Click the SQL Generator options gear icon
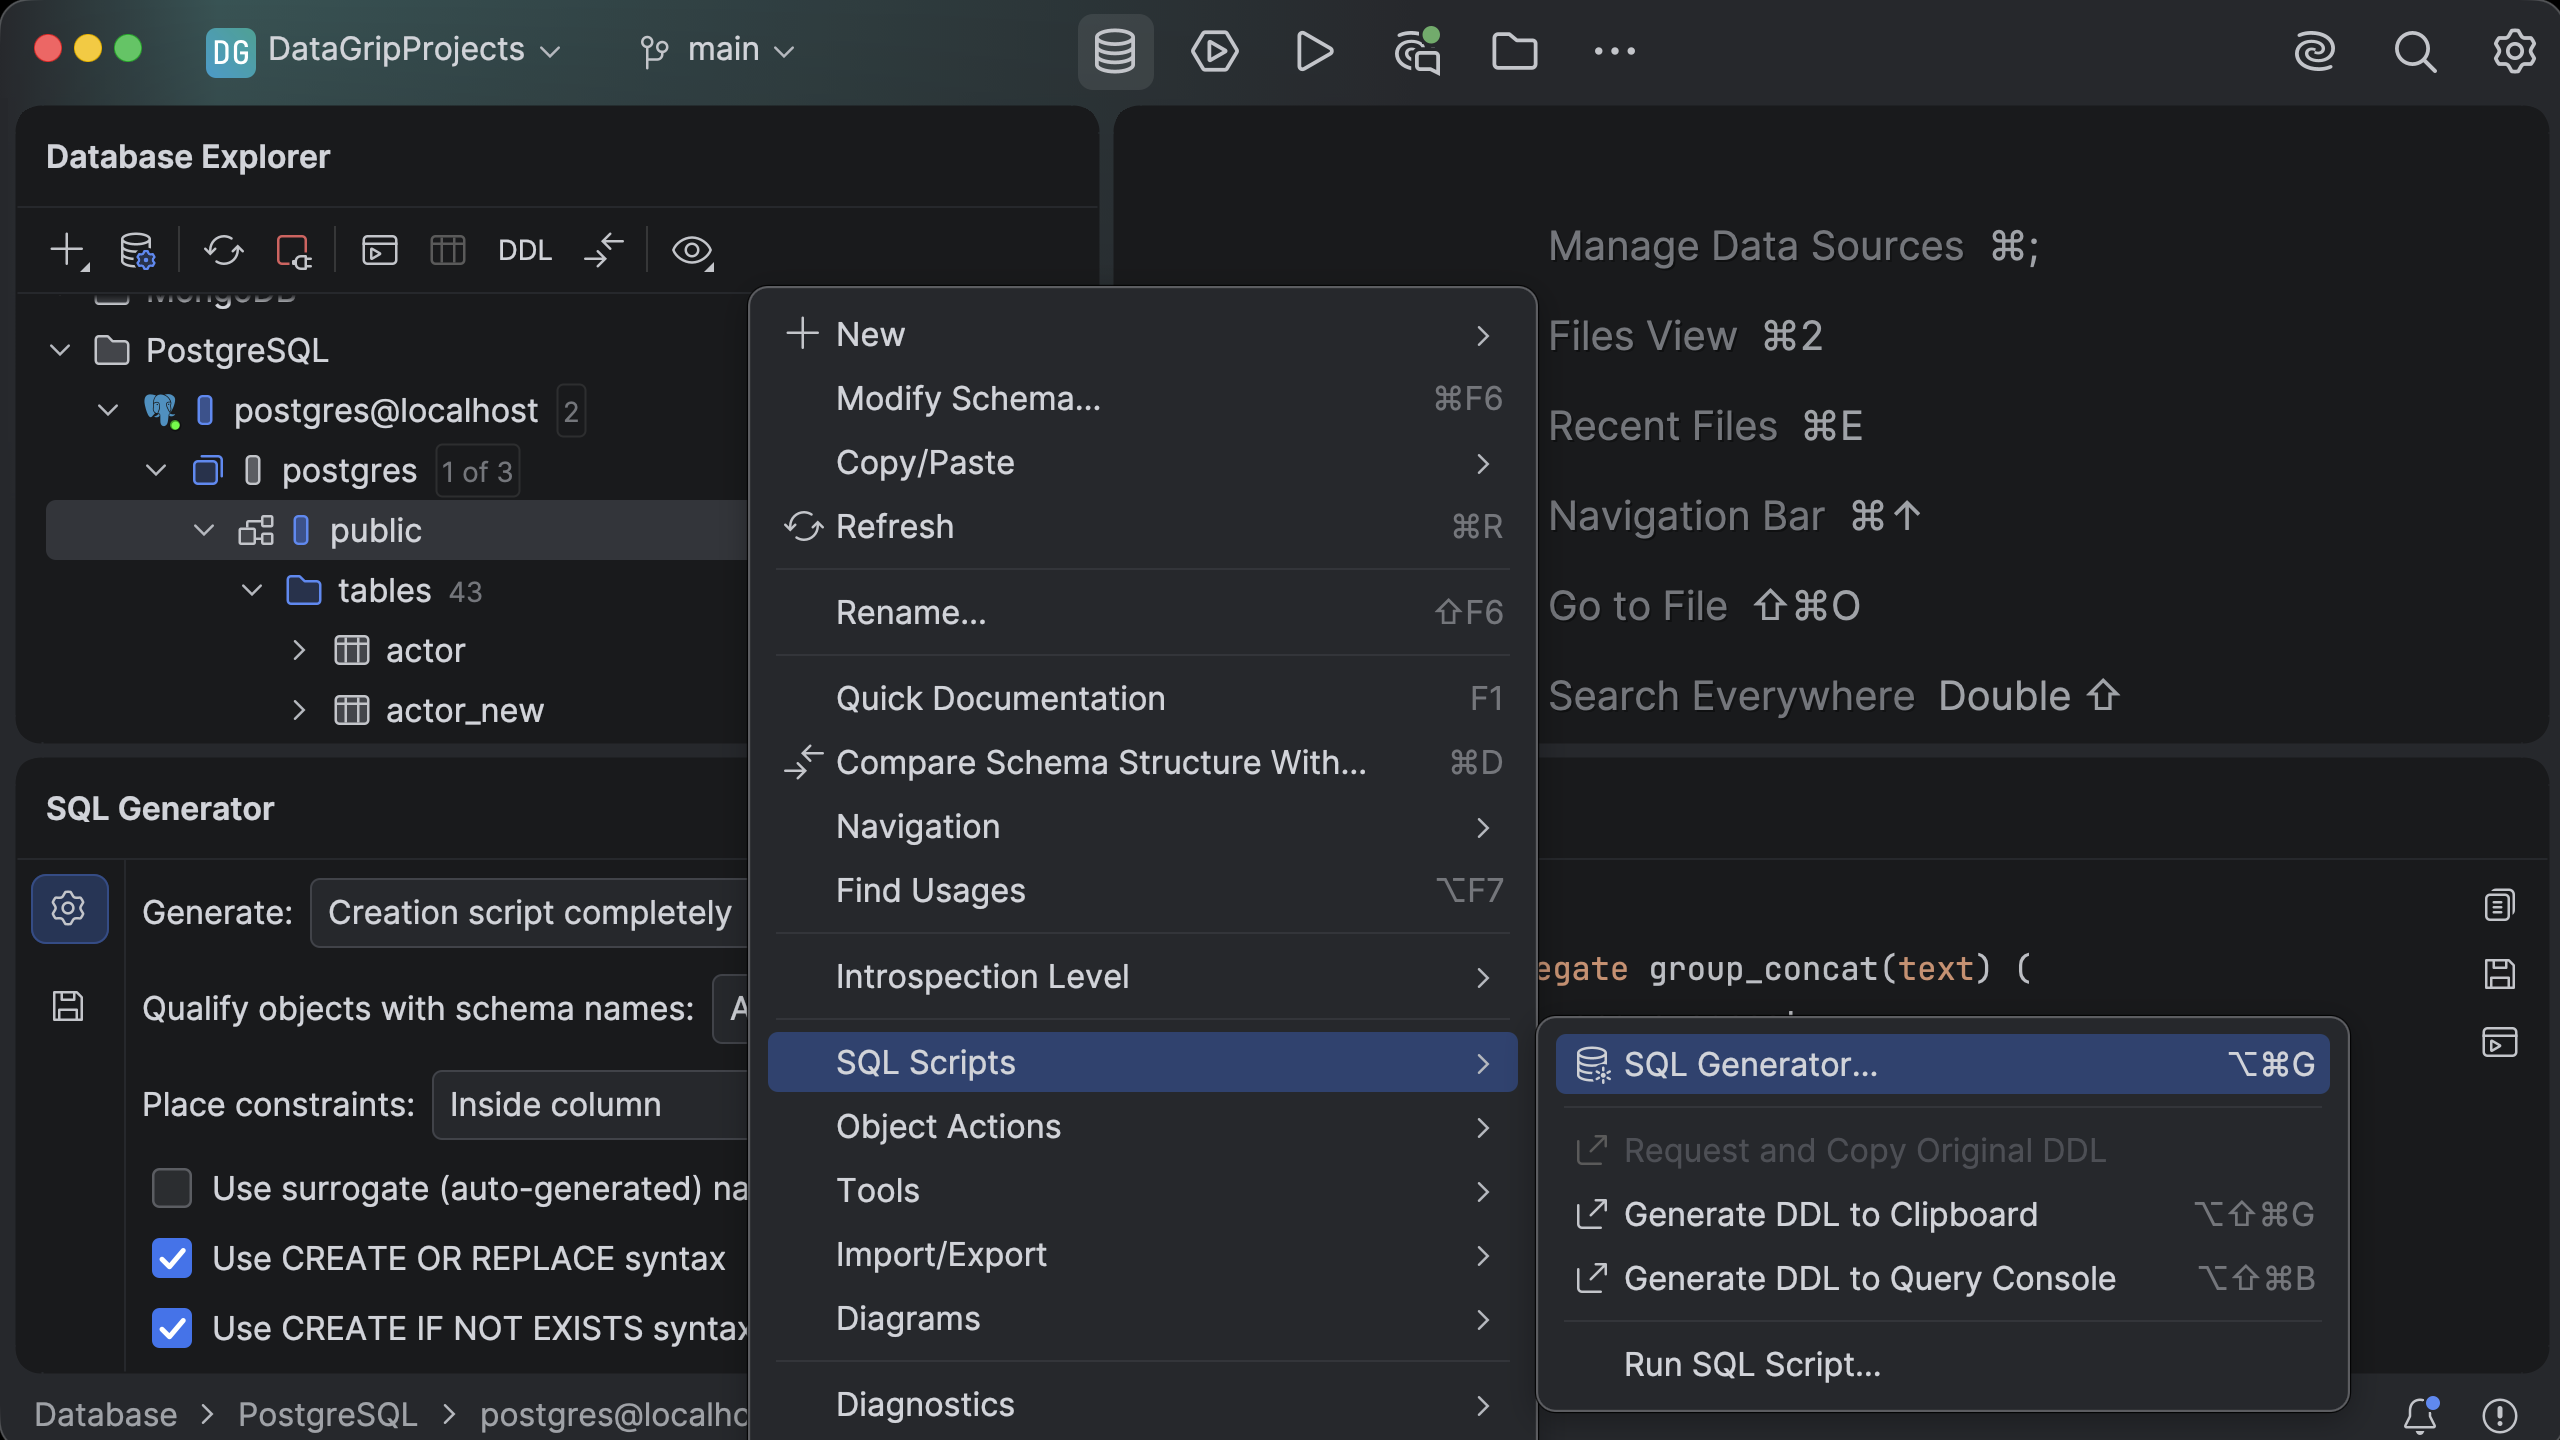Image resolution: width=2560 pixels, height=1440 pixels. point(69,909)
